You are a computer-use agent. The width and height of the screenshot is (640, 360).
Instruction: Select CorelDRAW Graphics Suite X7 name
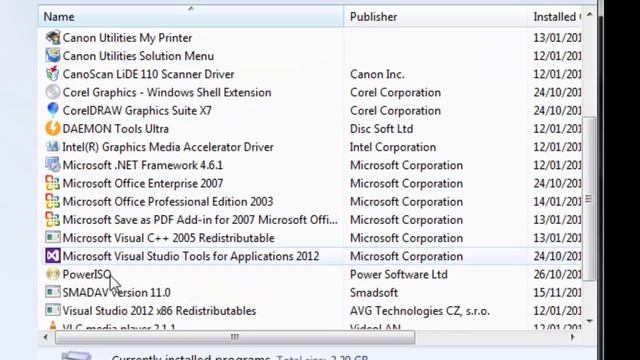[137, 111]
